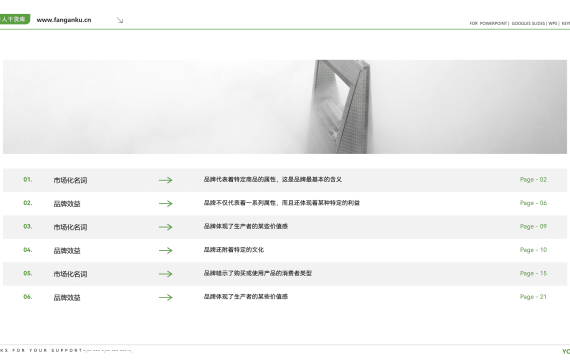Click the green arrow in row 03

(166, 227)
